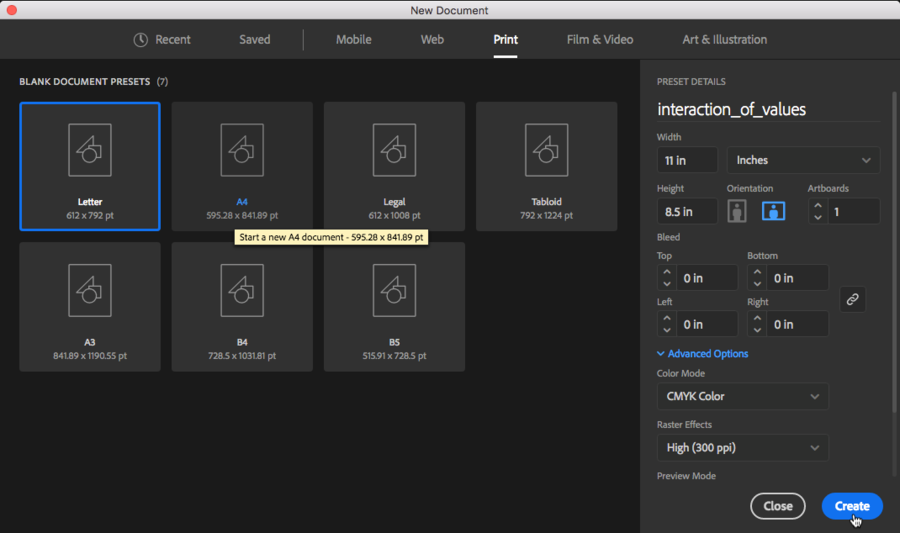Click the document name input field
Image resolution: width=900 pixels, height=533 pixels.
coord(767,110)
